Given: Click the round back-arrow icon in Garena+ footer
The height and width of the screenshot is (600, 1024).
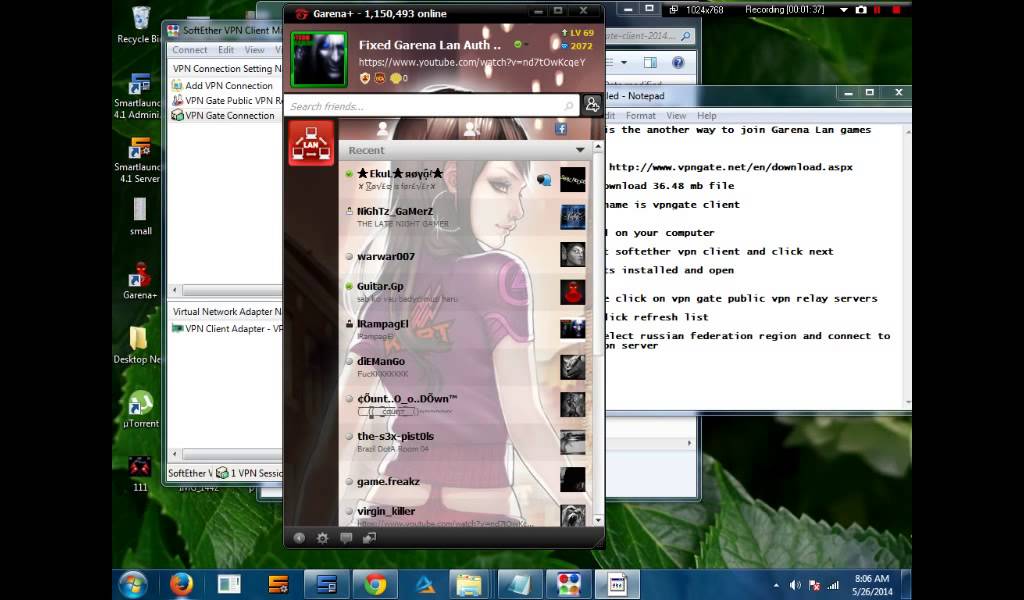Looking at the screenshot, I should pos(299,538).
